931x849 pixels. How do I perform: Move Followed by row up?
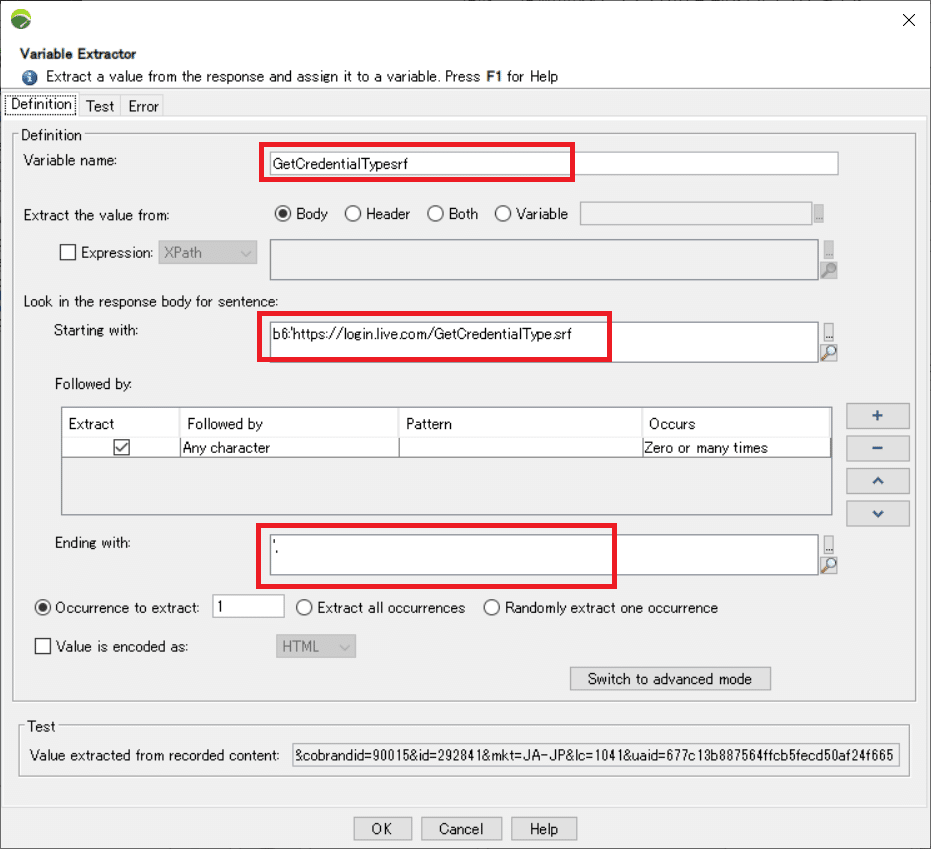pyautogui.click(x=878, y=481)
